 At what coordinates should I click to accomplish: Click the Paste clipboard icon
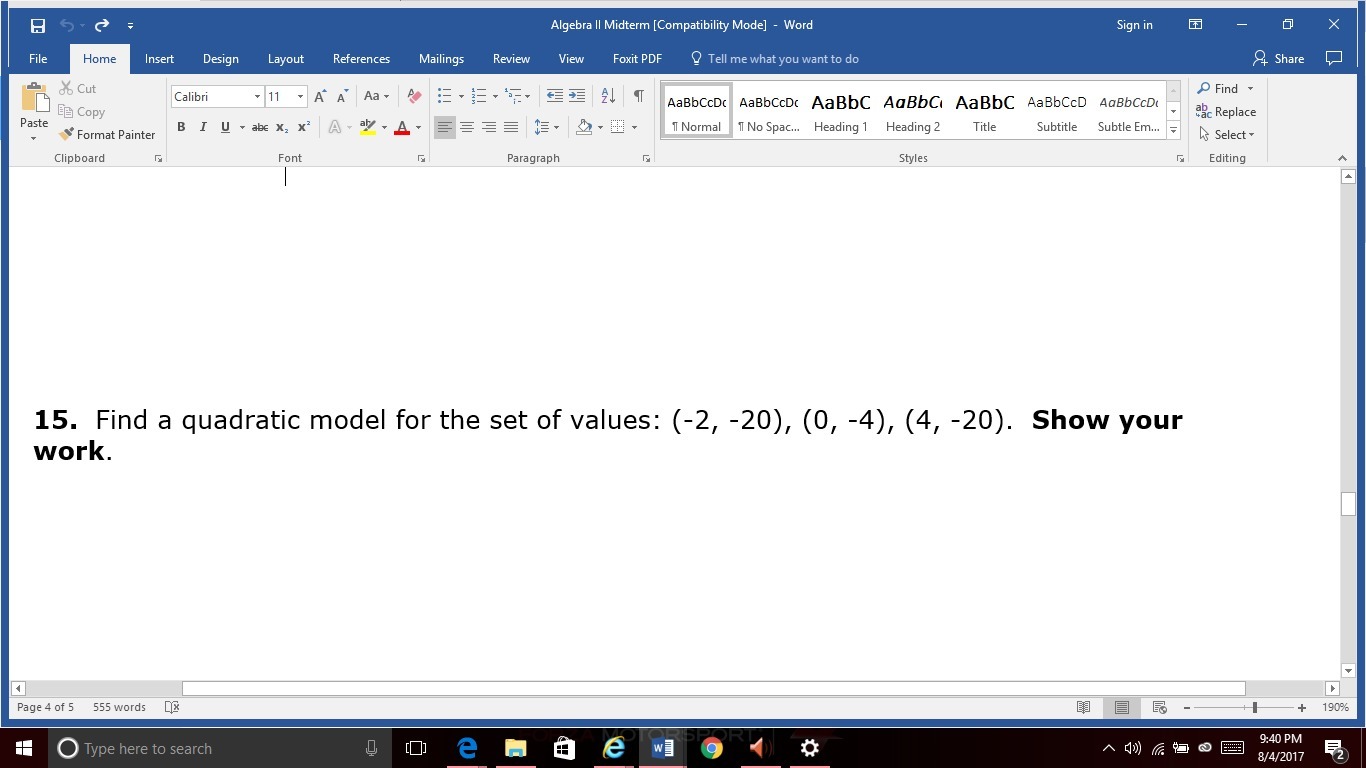34,98
